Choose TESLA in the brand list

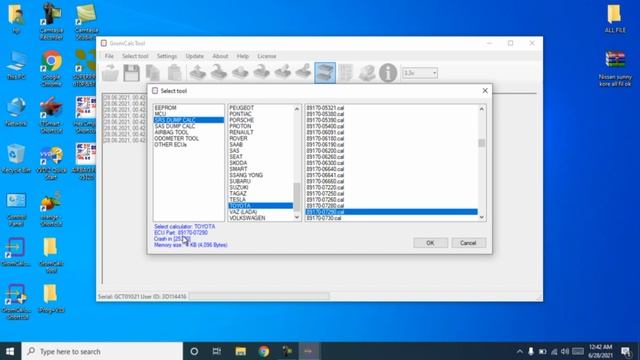[x=260, y=200]
